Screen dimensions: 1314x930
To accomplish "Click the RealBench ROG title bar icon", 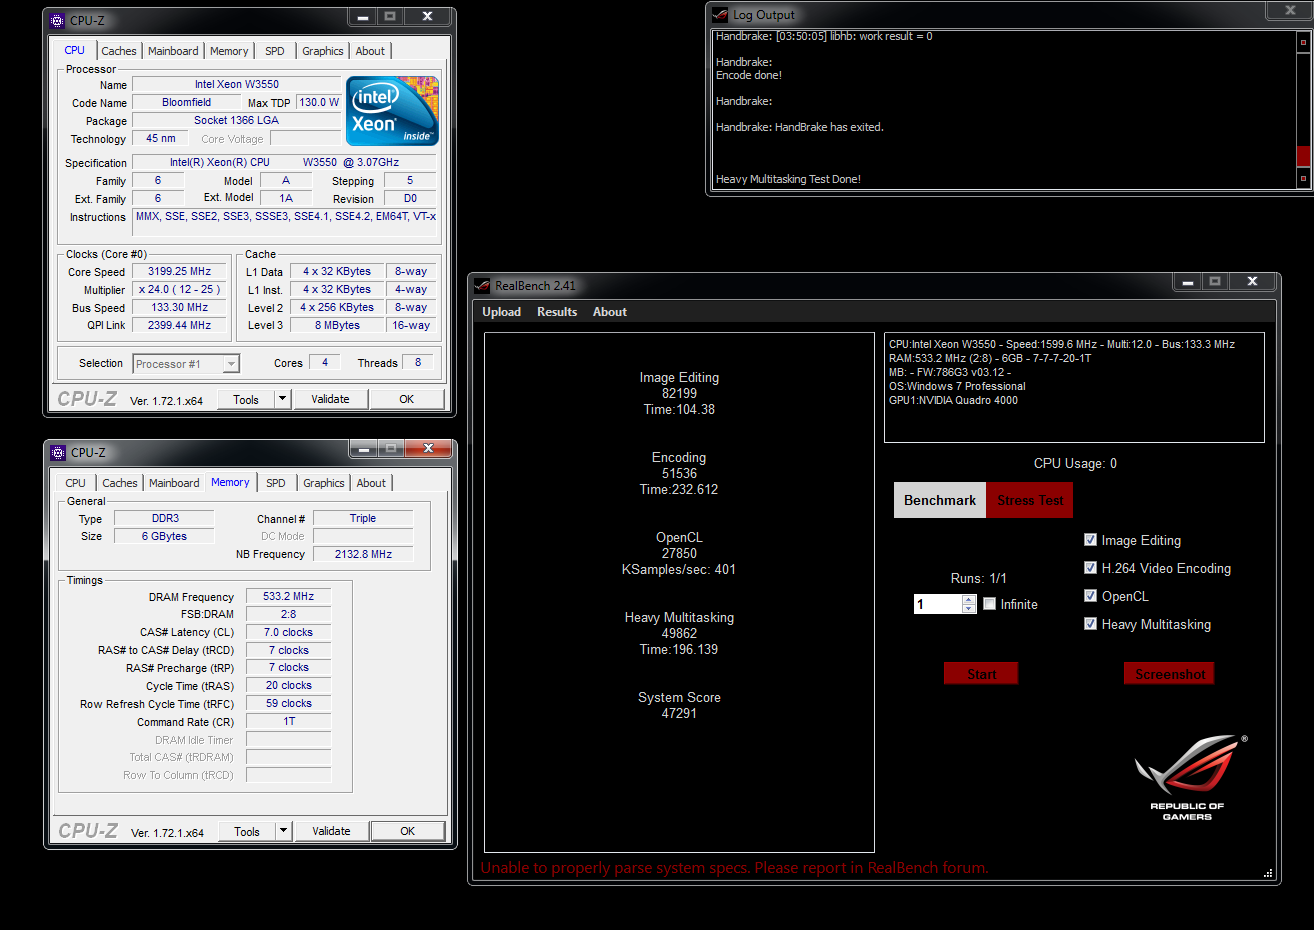I will point(482,286).
